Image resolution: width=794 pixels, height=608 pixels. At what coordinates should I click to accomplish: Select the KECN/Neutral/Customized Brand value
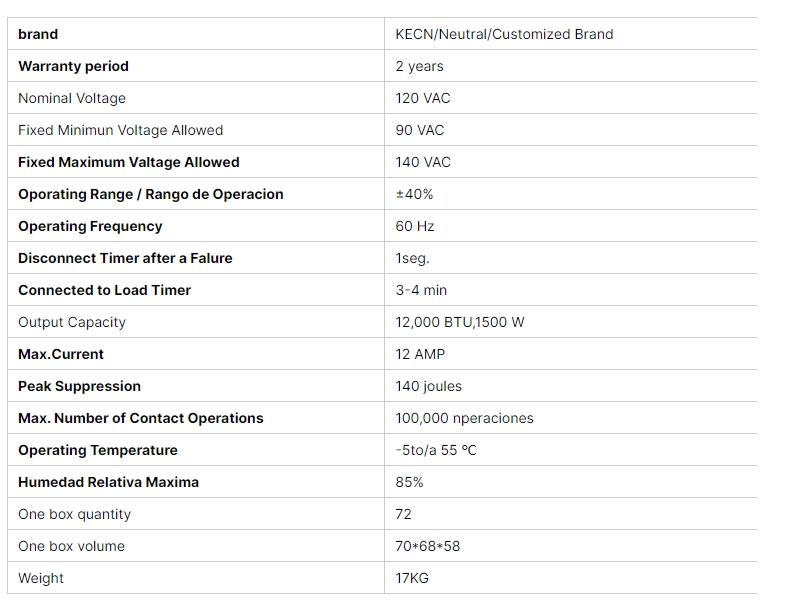[x=504, y=34]
